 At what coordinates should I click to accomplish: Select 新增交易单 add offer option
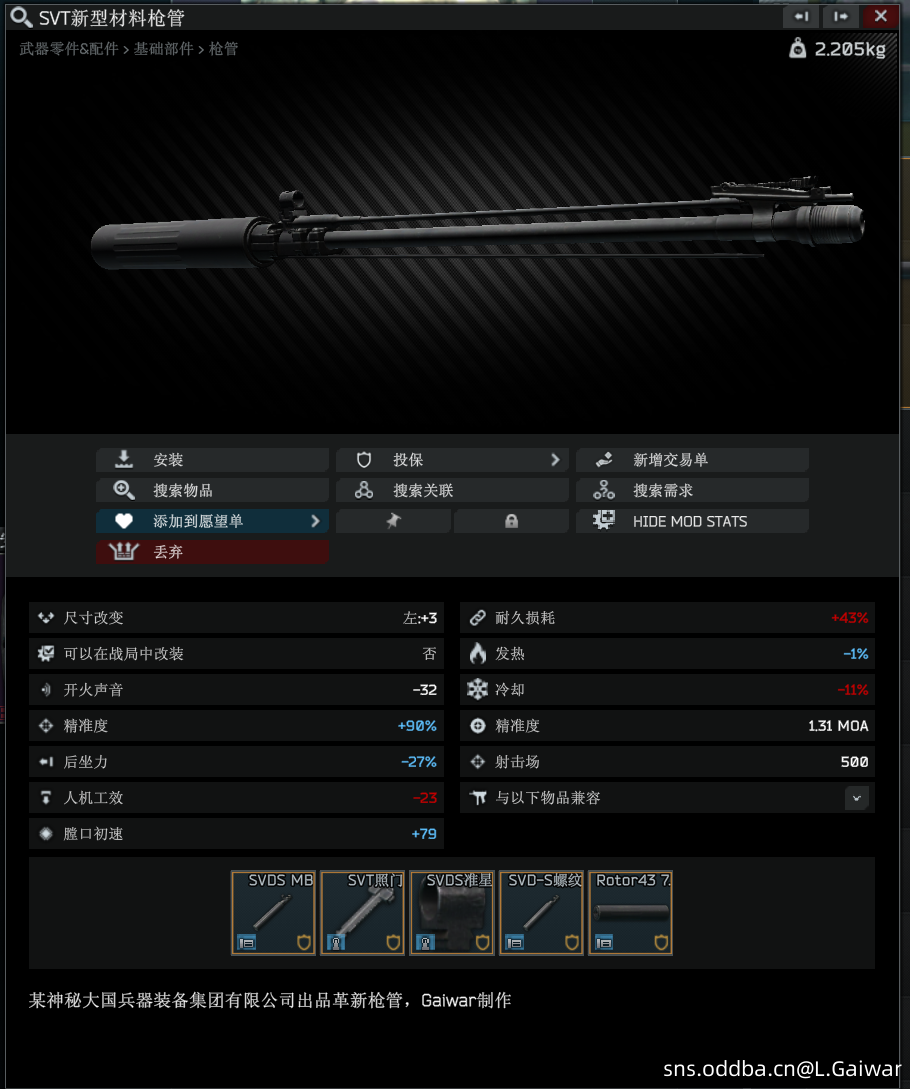pyautogui.click(x=692, y=460)
